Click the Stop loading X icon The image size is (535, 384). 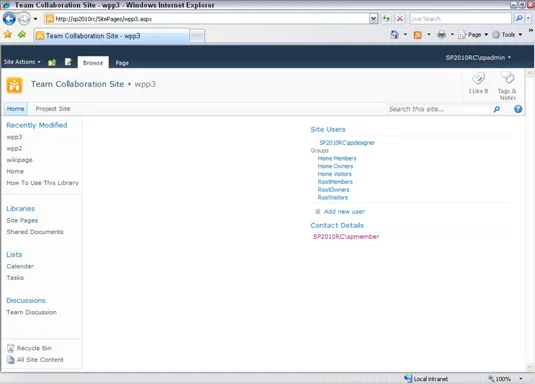[x=400, y=19]
